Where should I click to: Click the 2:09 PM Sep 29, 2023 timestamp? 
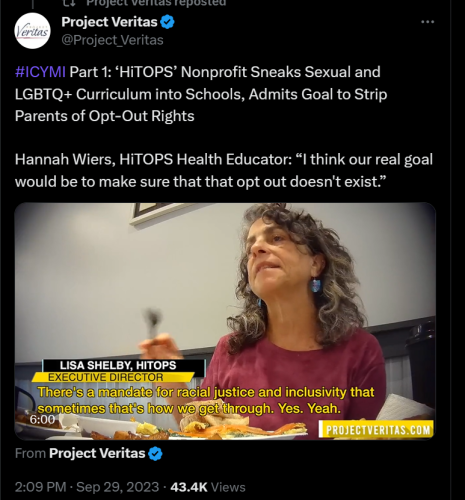tap(87, 487)
